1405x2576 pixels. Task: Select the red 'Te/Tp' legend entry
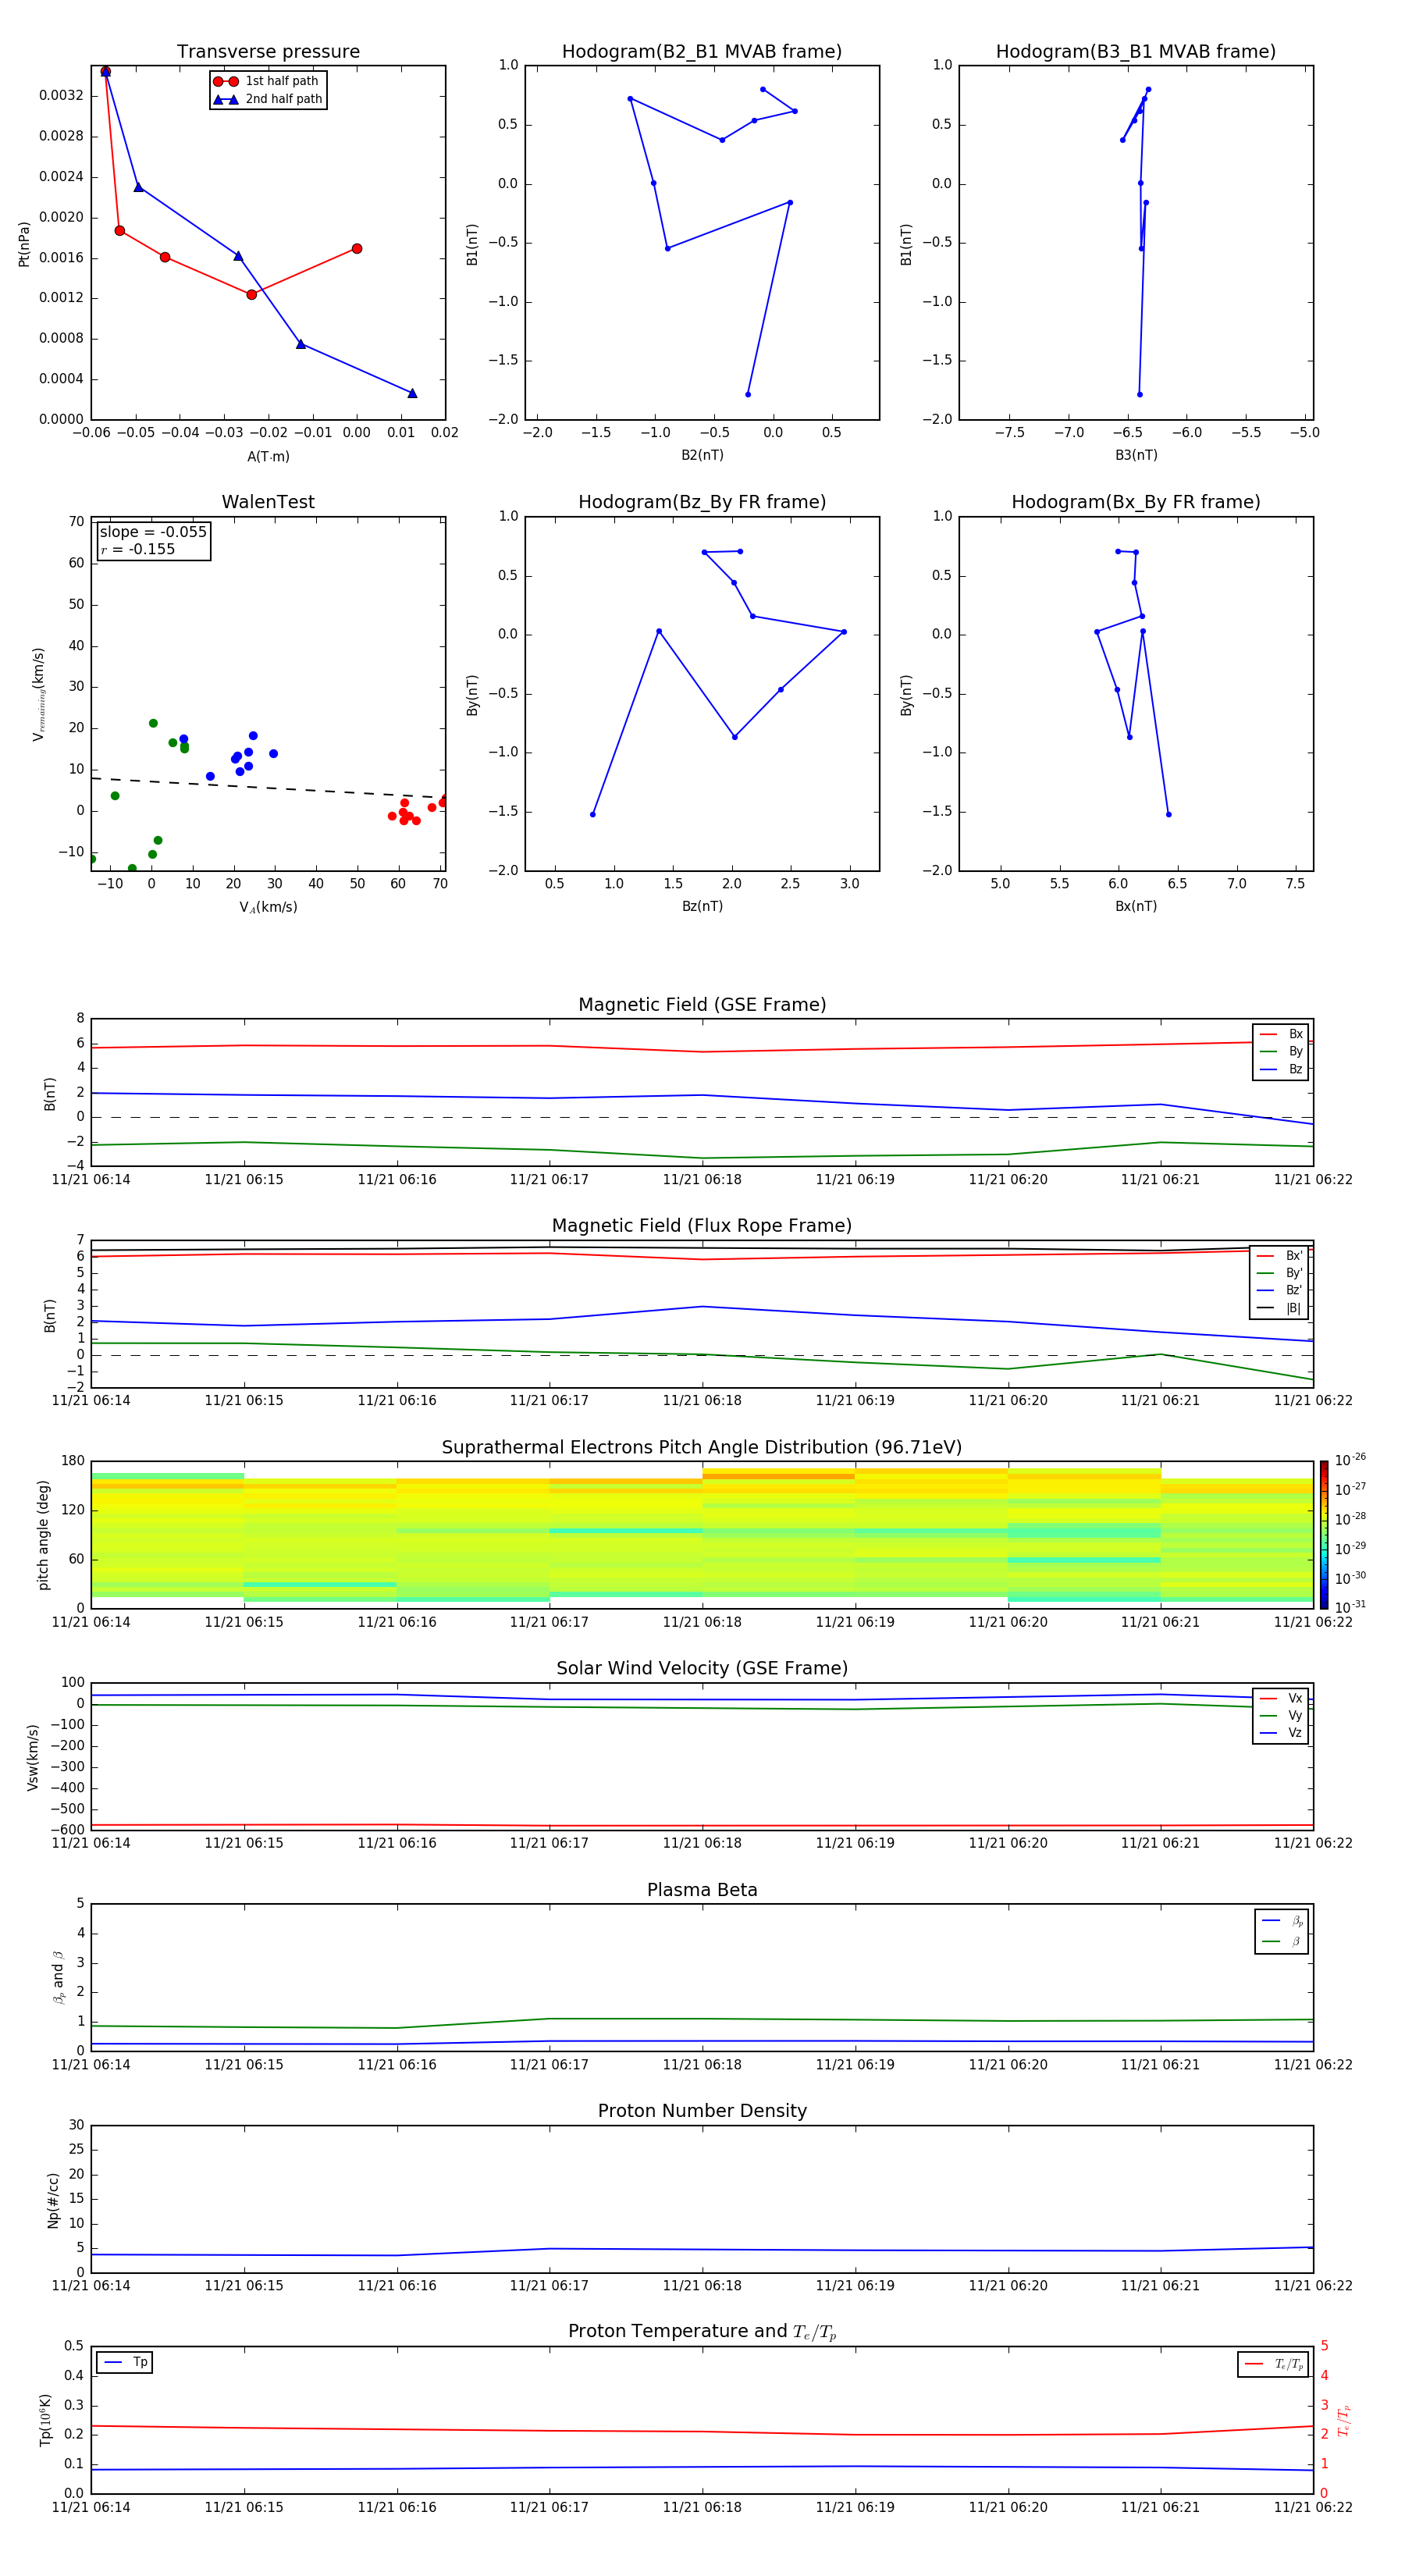click(x=1274, y=2364)
